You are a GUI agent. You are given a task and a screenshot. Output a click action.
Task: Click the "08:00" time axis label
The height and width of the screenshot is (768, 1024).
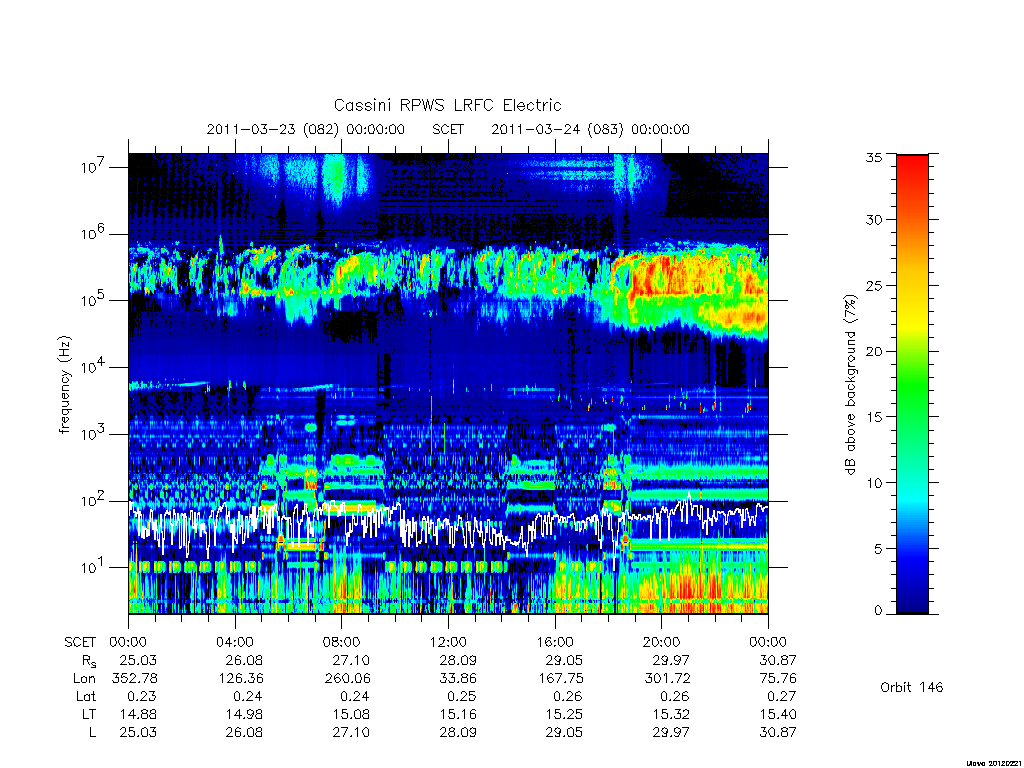(x=342, y=643)
